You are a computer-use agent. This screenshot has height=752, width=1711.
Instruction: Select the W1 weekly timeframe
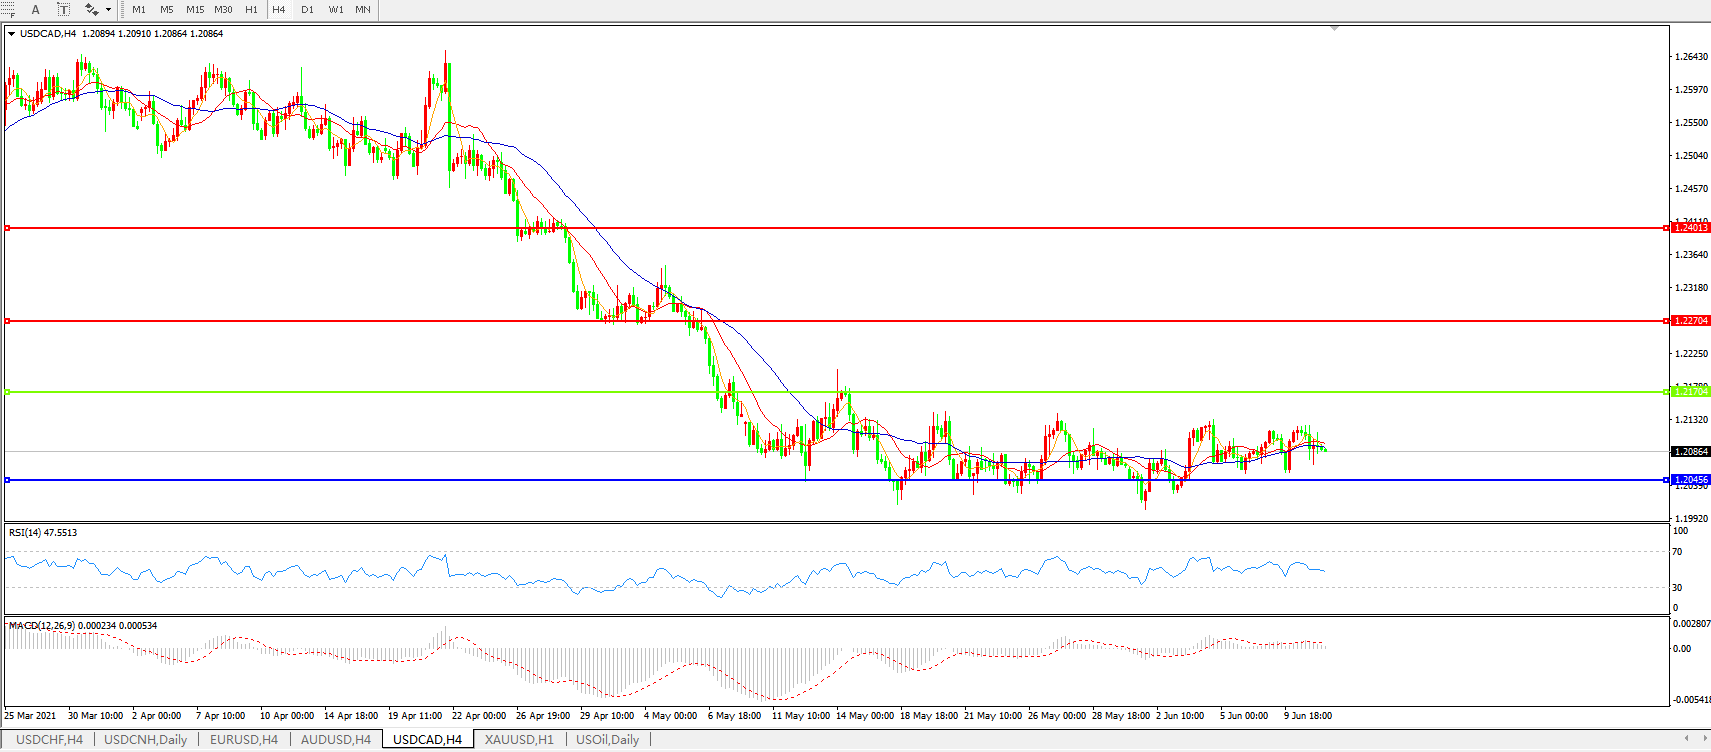pyautogui.click(x=336, y=10)
